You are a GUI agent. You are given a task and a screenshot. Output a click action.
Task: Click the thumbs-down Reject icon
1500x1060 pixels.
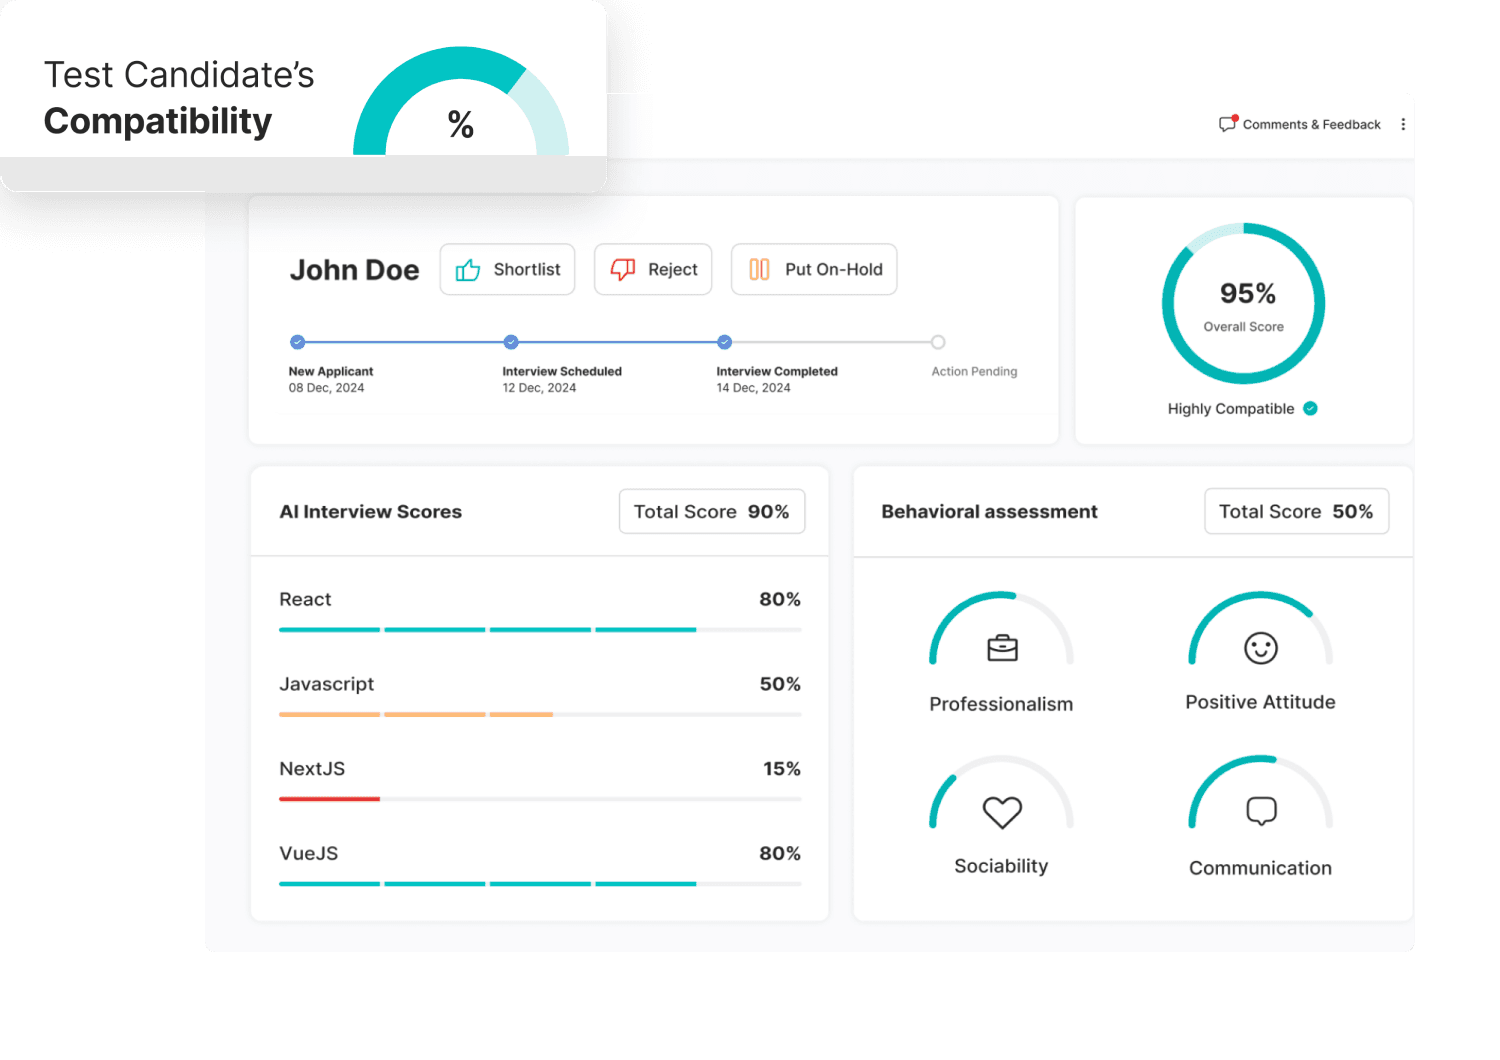tap(623, 269)
